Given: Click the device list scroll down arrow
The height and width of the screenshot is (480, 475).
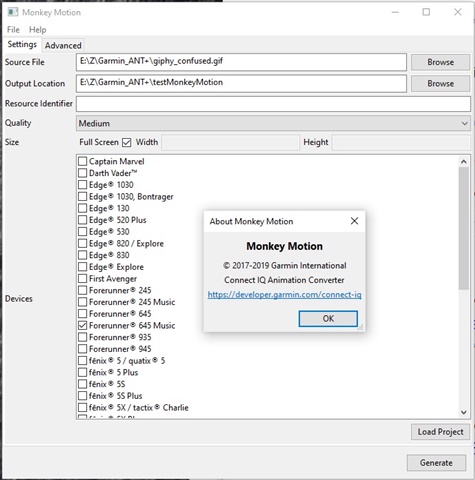Looking at the screenshot, I should click(464, 412).
